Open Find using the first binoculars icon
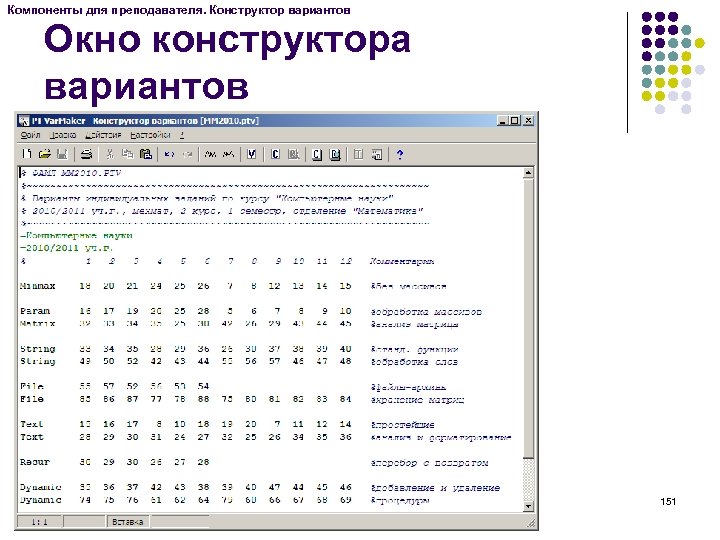 click(210, 154)
